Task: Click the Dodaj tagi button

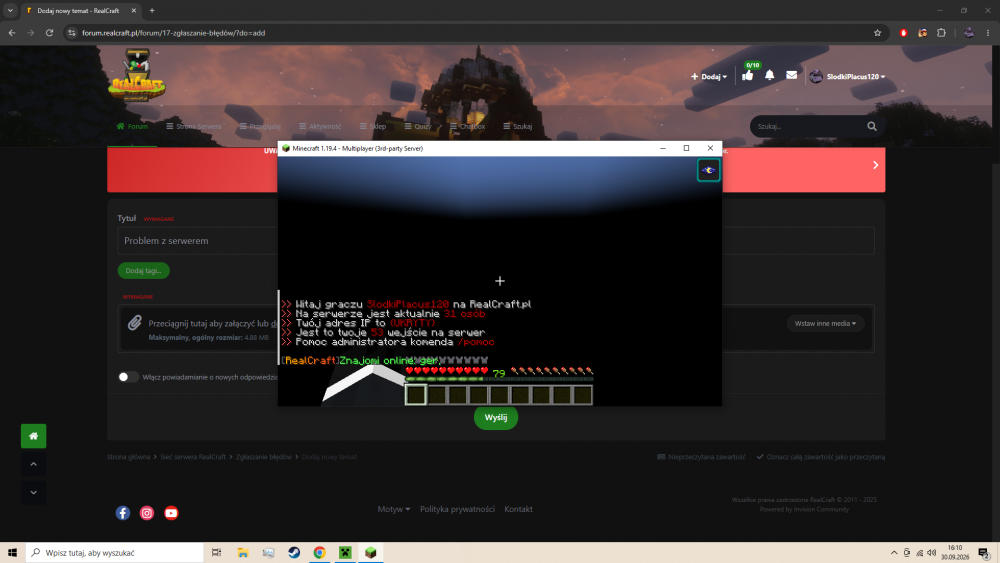Action: (x=143, y=270)
